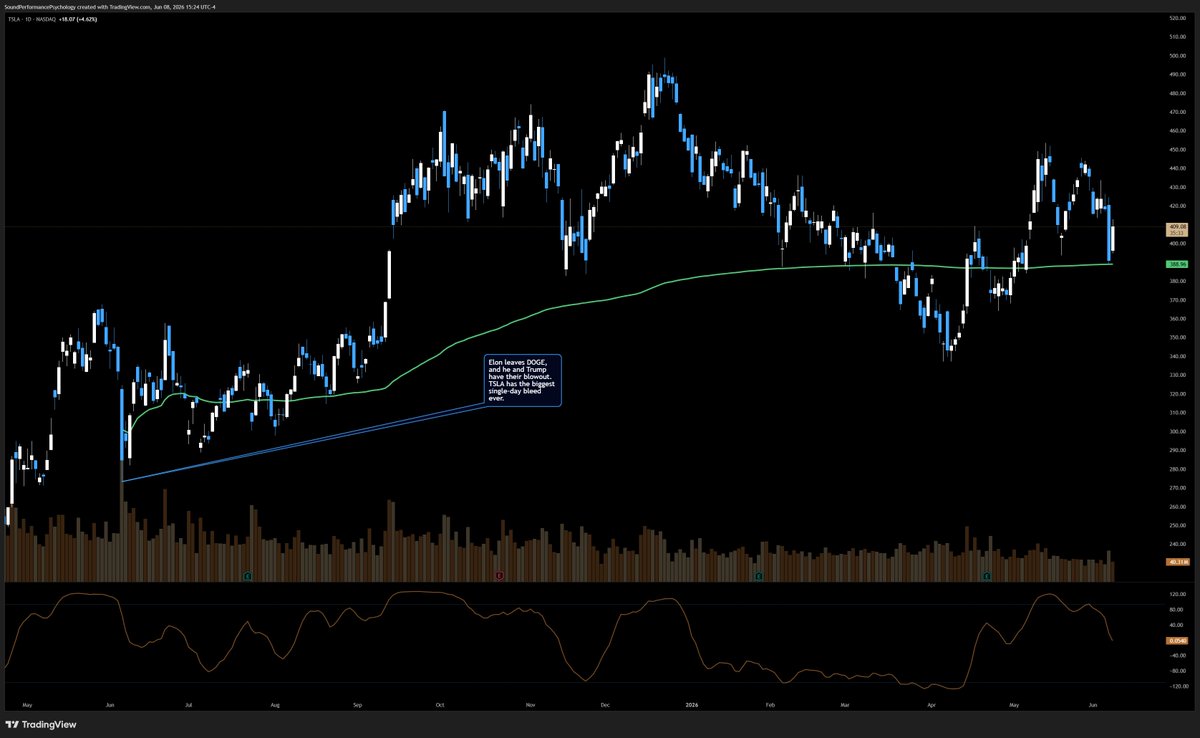Click the 120.00 oscillator scale label

pyautogui.click(x=1176, y=594)
